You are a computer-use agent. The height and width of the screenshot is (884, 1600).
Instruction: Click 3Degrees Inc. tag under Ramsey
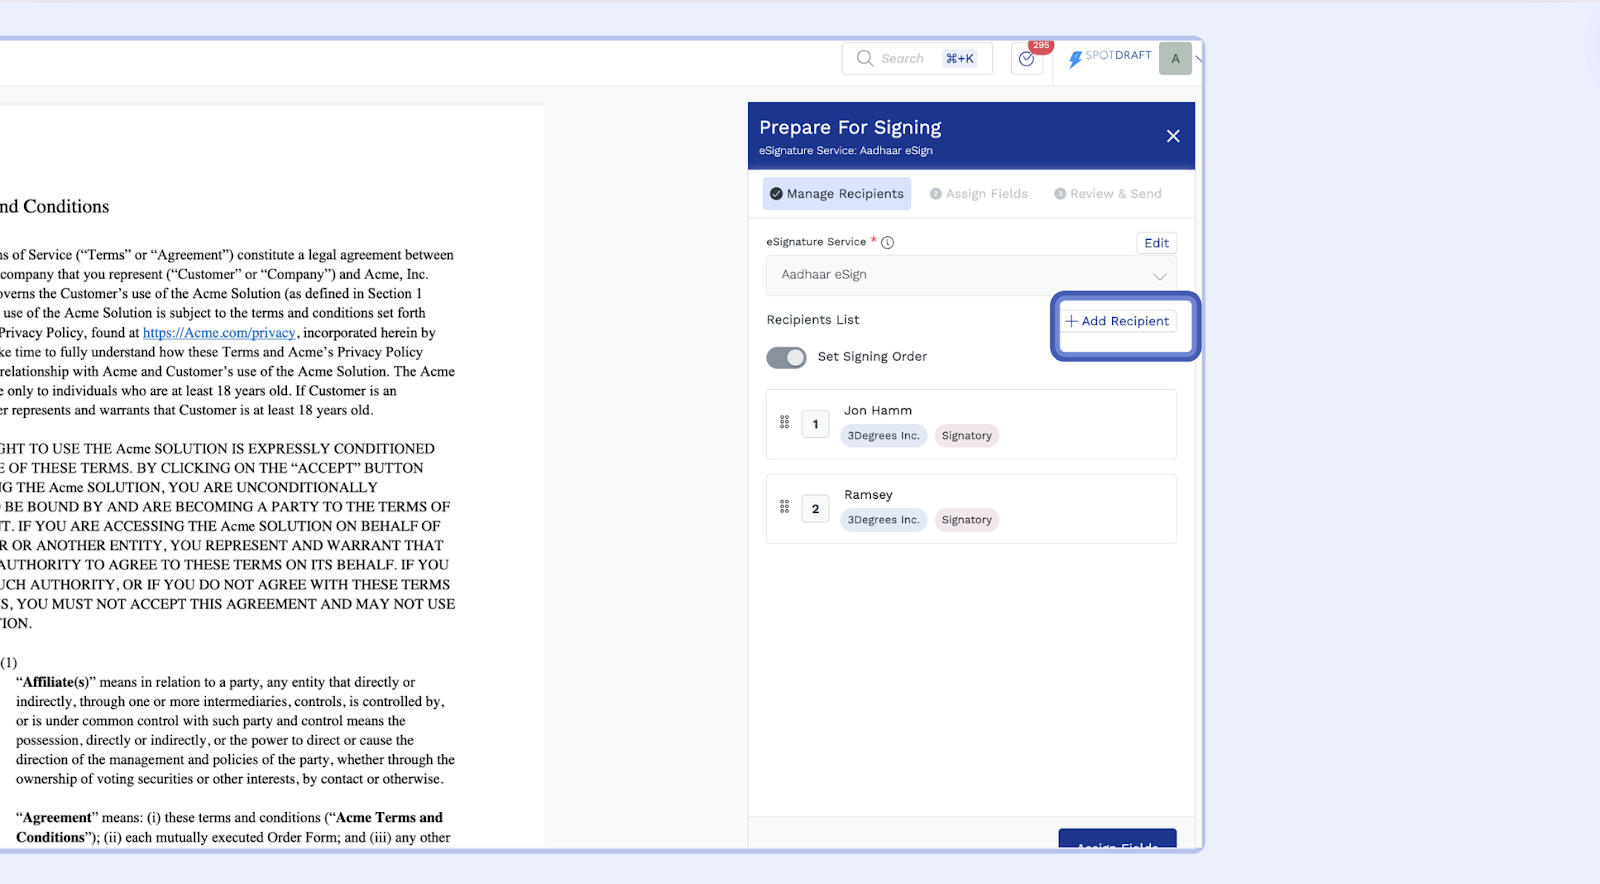(884, 520)
